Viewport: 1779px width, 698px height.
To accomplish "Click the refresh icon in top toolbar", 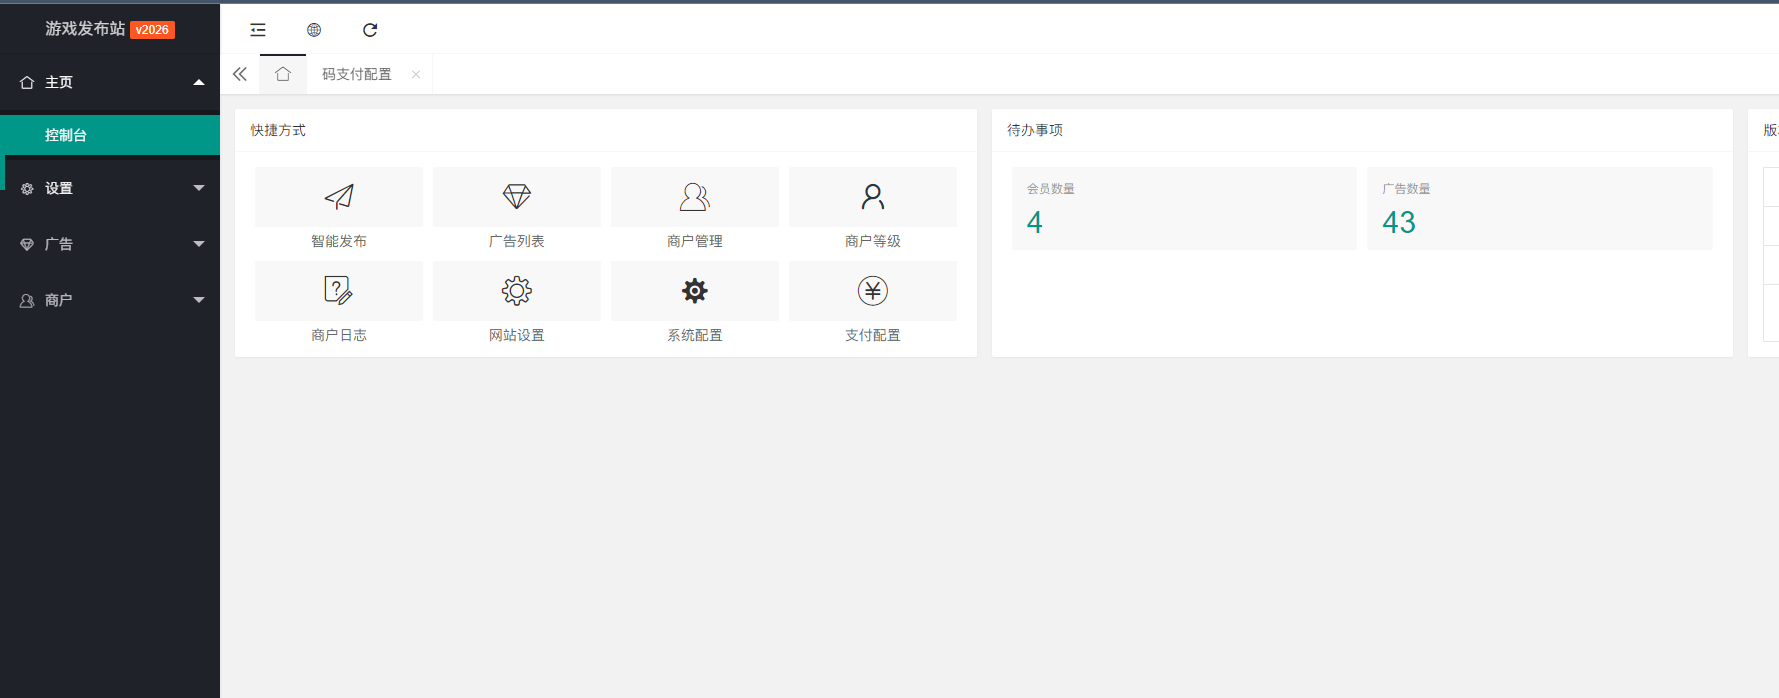I will (370, 30).
